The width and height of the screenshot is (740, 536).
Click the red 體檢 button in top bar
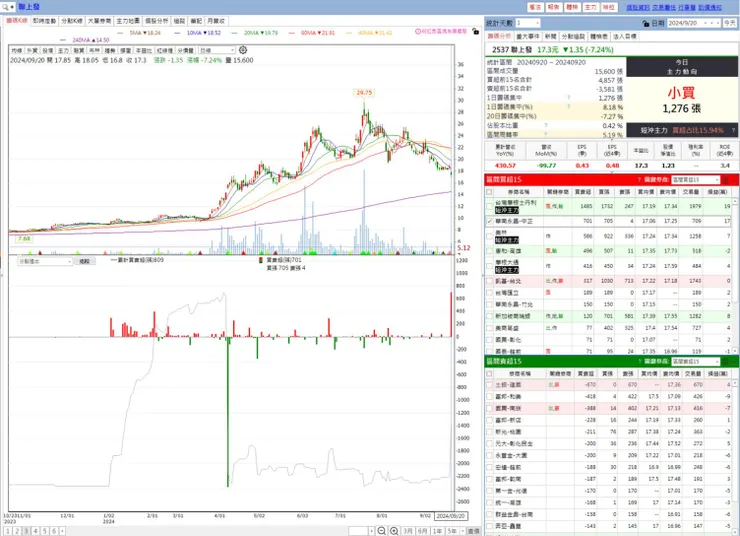click(572, 7)
